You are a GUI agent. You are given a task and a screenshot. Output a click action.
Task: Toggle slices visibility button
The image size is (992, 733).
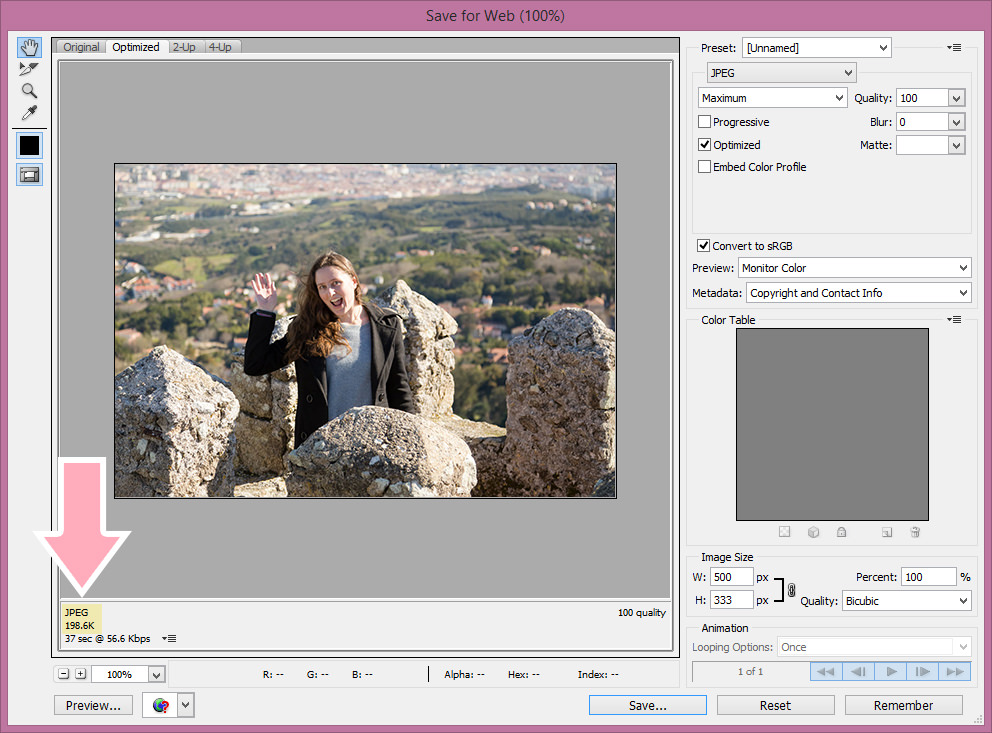(29, 175)
